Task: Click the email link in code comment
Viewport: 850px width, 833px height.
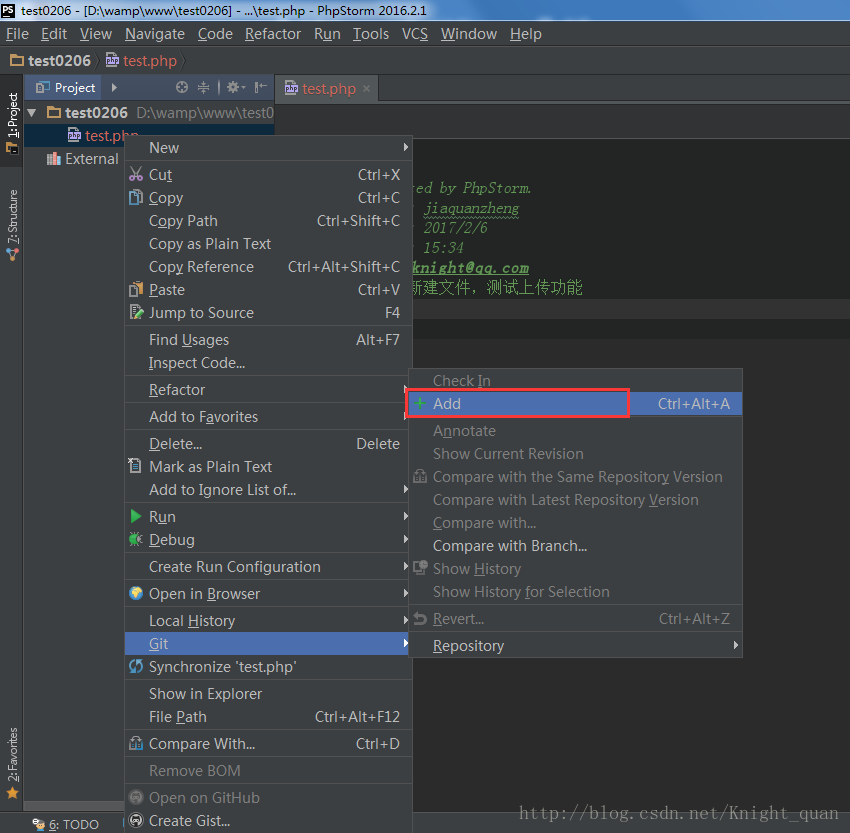Action: (x=471, y=268)
